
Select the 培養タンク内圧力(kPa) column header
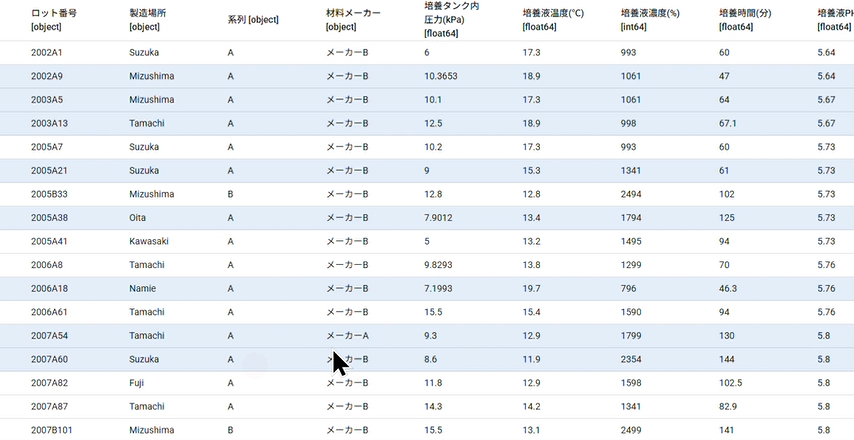452,19
